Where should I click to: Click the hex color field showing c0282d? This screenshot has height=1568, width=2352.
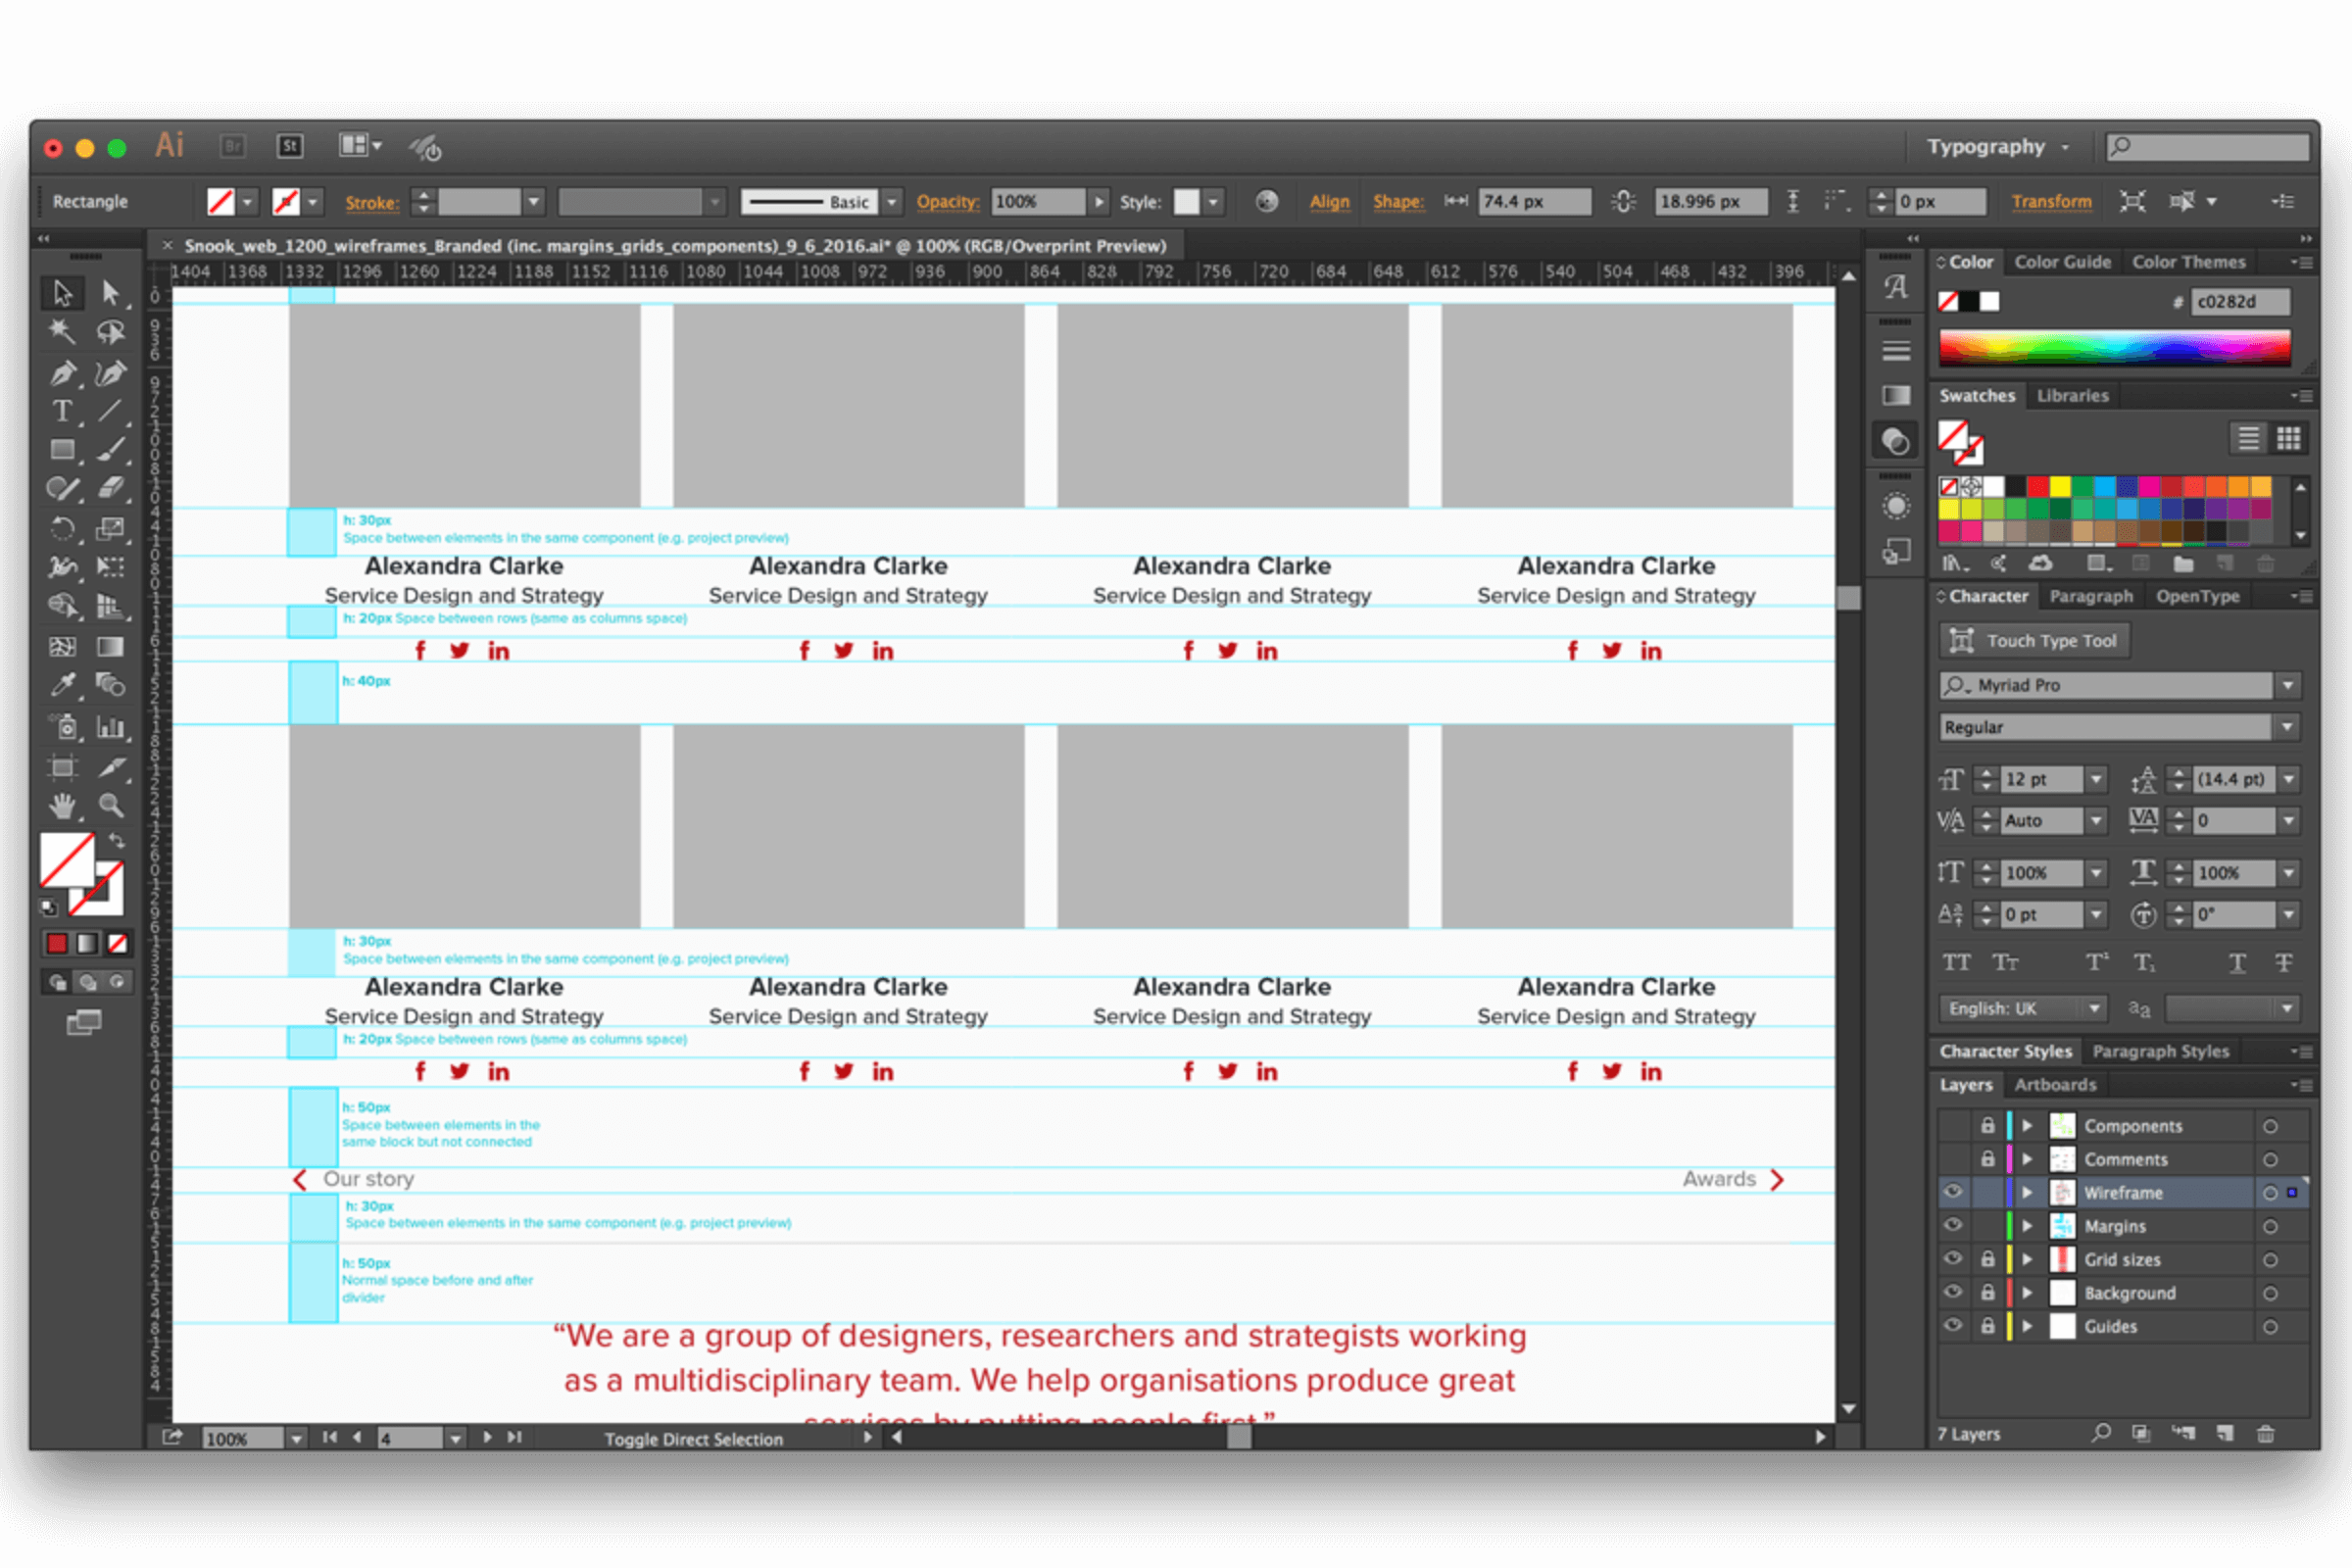[2240, 301]
